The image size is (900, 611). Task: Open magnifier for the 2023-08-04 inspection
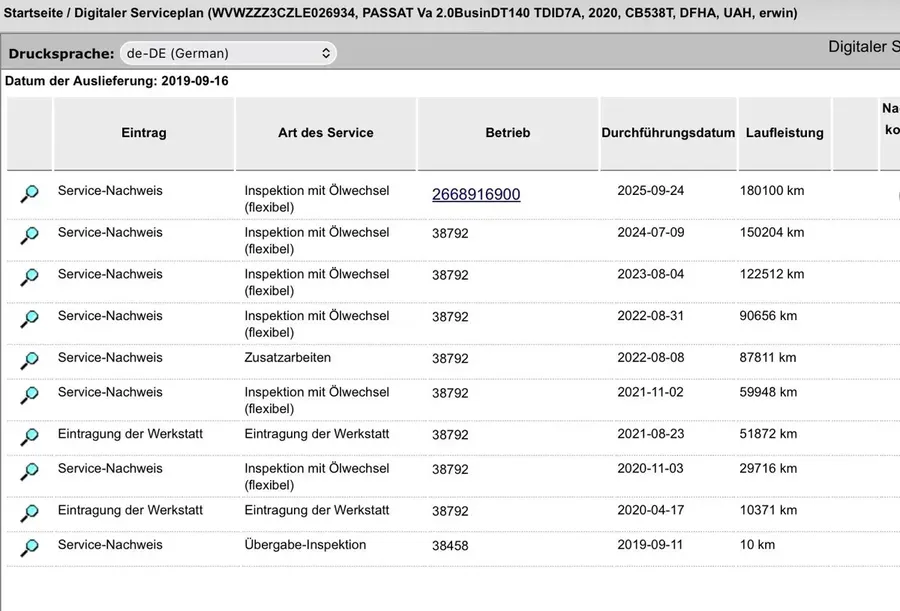point(29,277)
